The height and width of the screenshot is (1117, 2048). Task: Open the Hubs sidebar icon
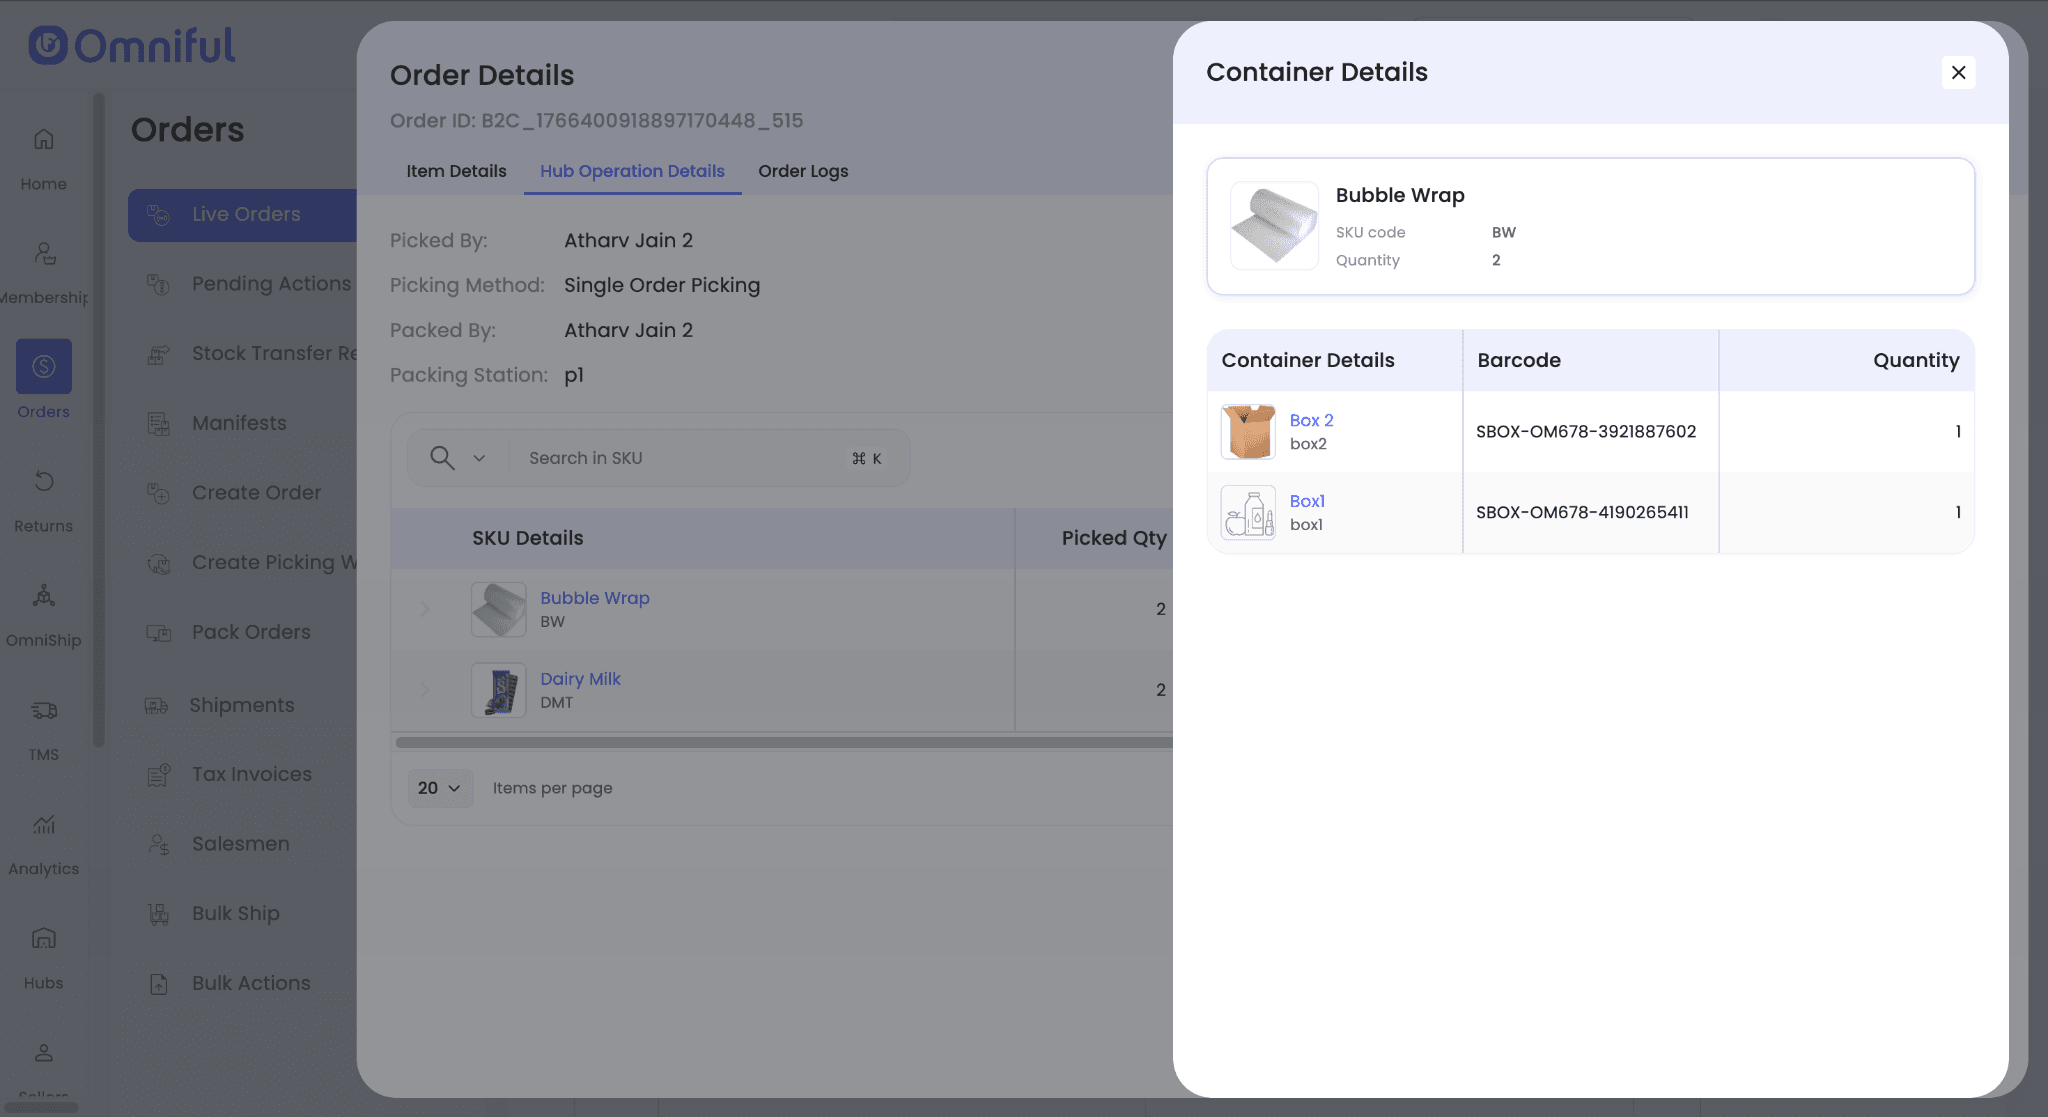[x=43, y=939]
